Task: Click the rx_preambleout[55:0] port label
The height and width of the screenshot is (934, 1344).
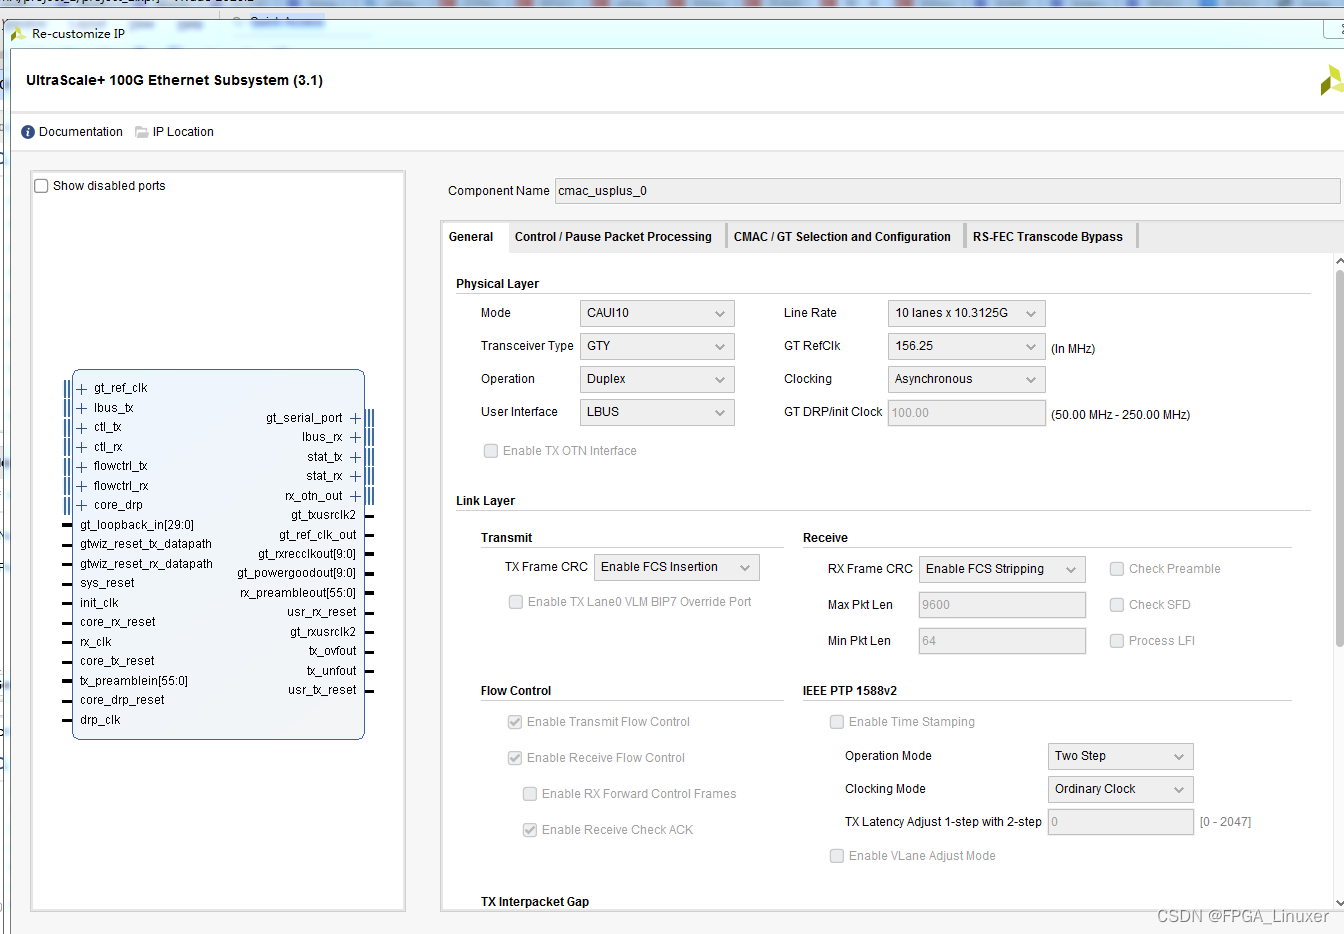Action: pyautogui.click(x=298, y=593)
